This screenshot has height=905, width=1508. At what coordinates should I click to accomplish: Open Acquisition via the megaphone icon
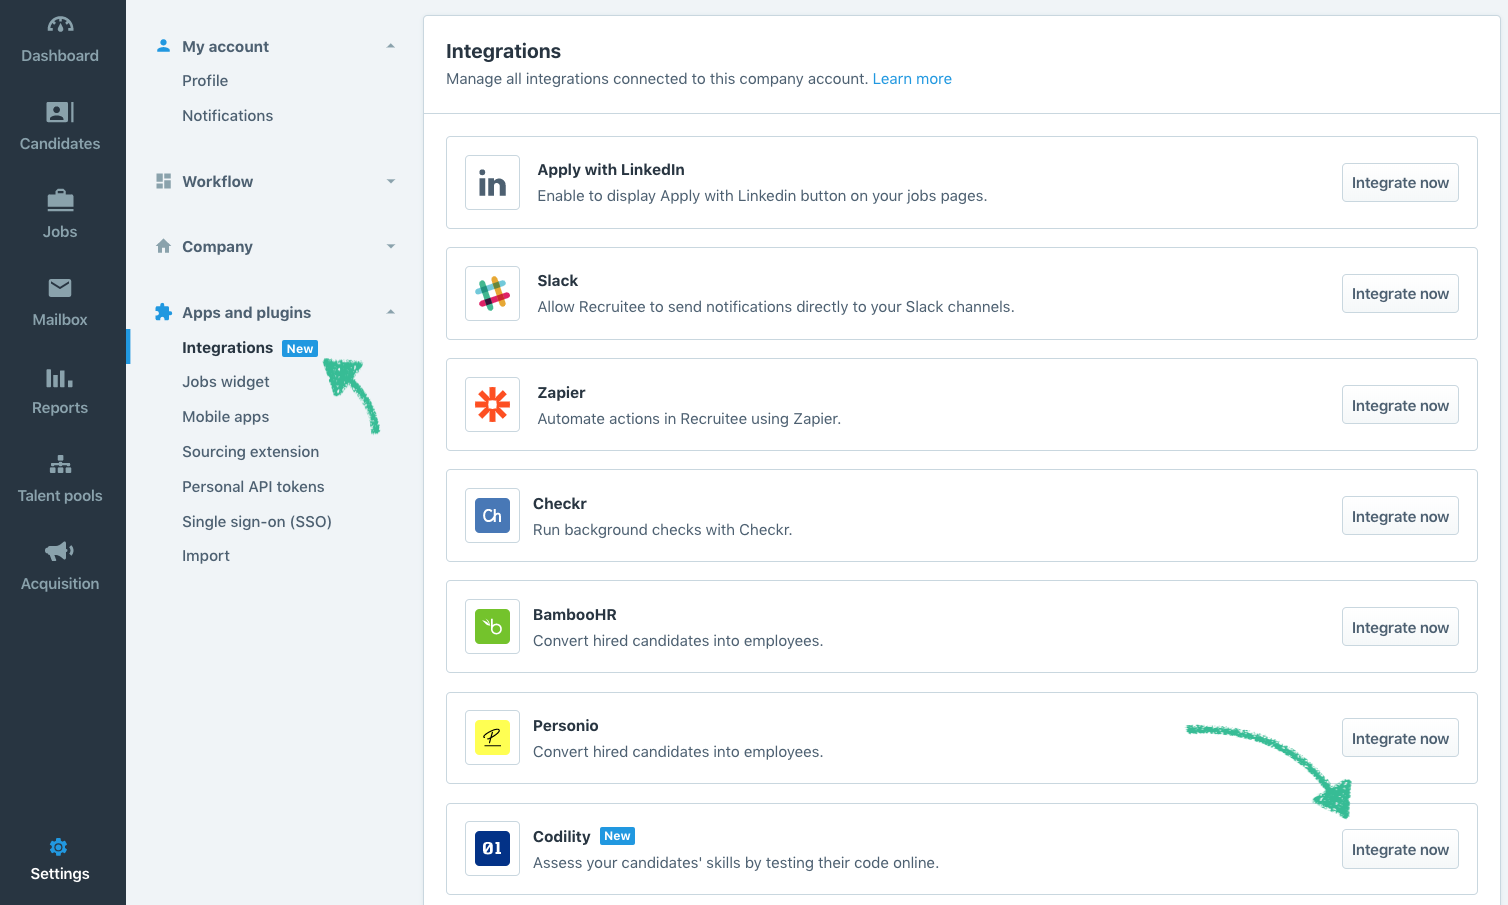[60, 551]
